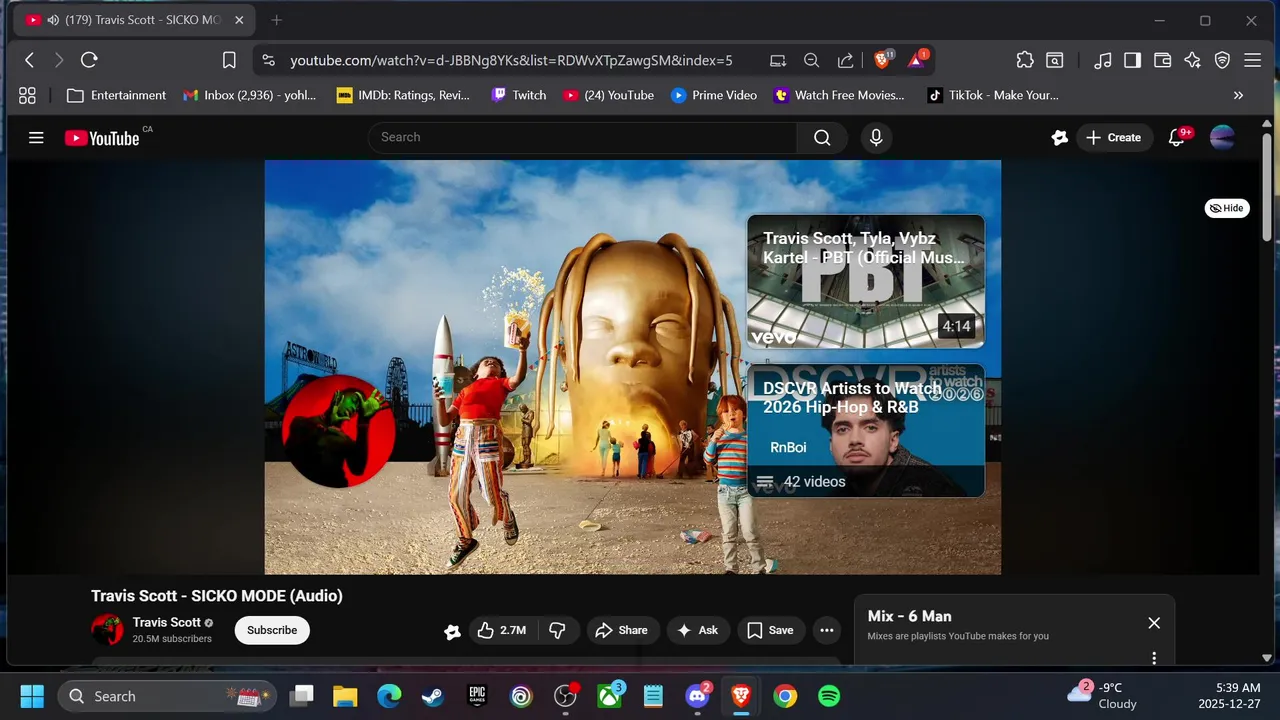Open the browser extensions puzzle icon
Viewport: 1280px width, 720px height.
click(x=1025, y=60)
